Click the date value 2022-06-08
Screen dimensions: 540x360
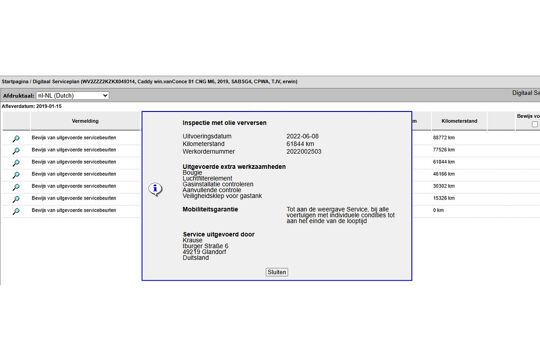[x=302, y=136]
